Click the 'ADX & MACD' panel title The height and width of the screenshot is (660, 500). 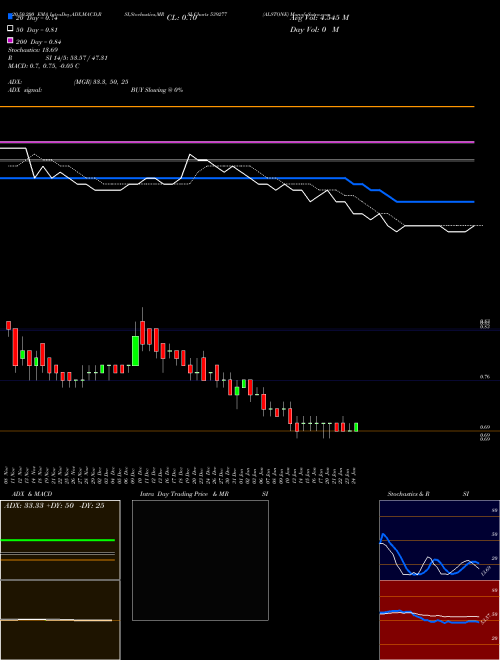32,494
